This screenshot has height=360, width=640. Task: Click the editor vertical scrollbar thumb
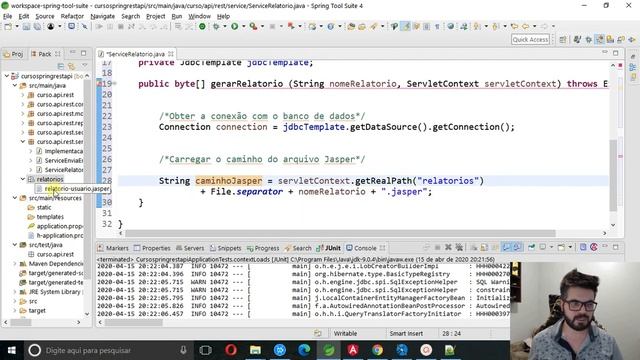tap(613, 176)
